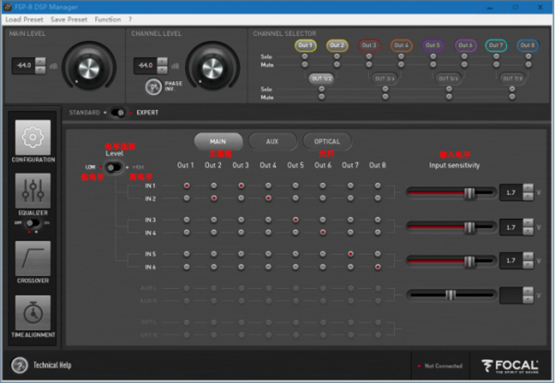Increase IN 3/4 input sensitivity

528,223
